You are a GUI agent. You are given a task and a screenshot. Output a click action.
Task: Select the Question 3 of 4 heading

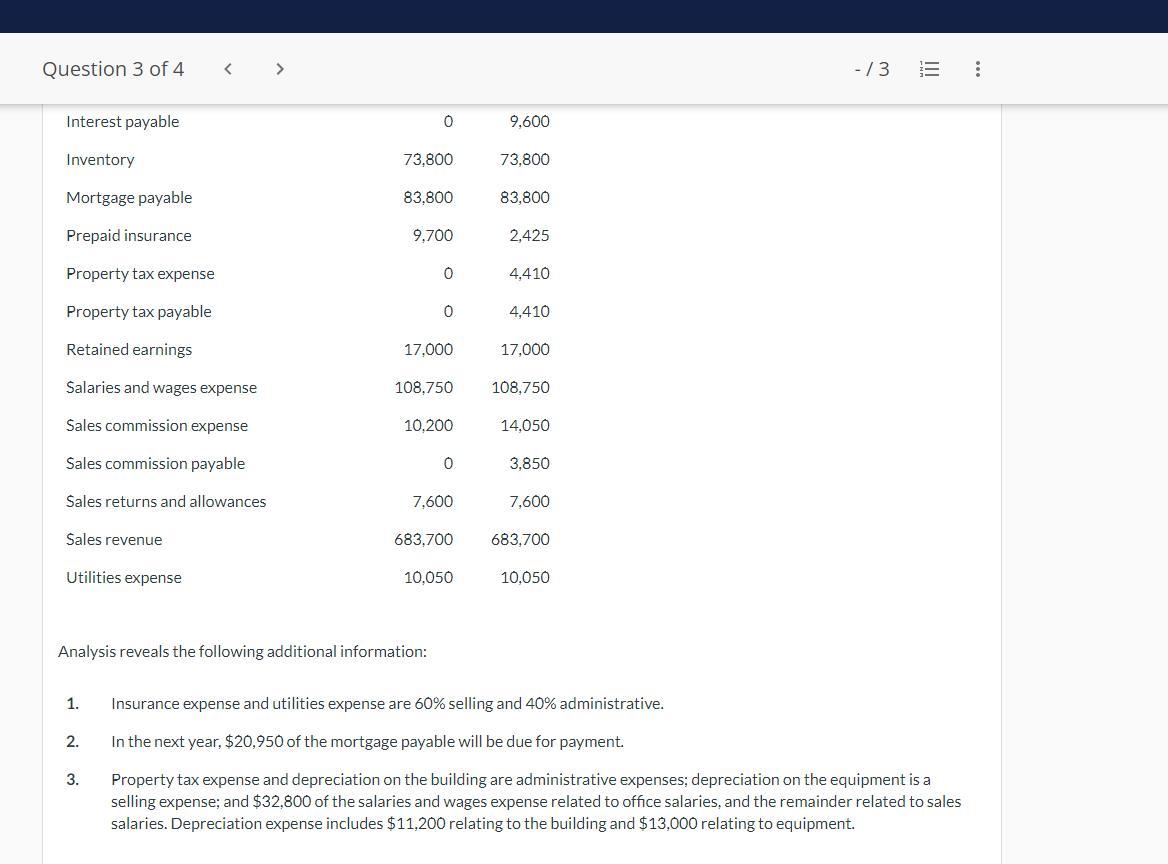113,69
